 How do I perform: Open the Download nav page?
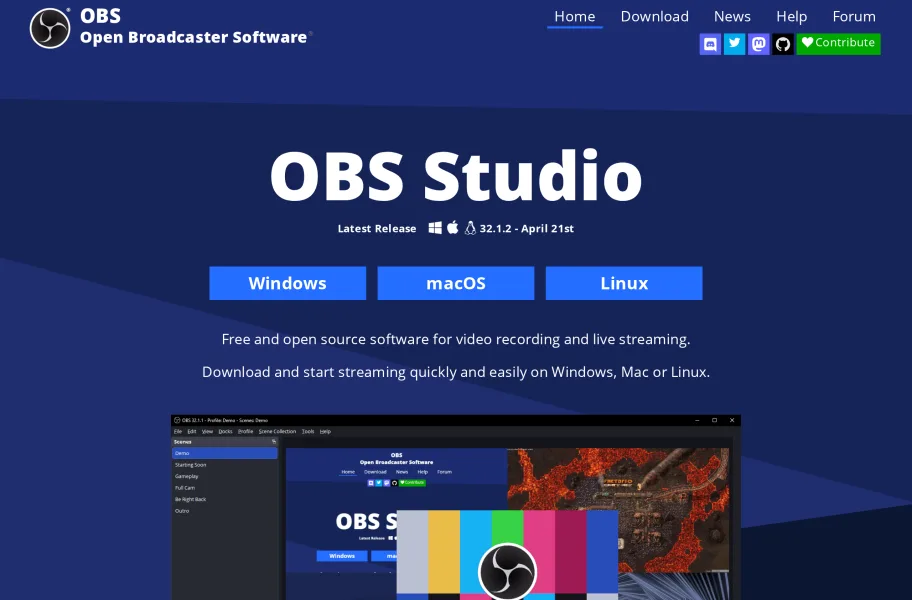(x=654, y=16)
